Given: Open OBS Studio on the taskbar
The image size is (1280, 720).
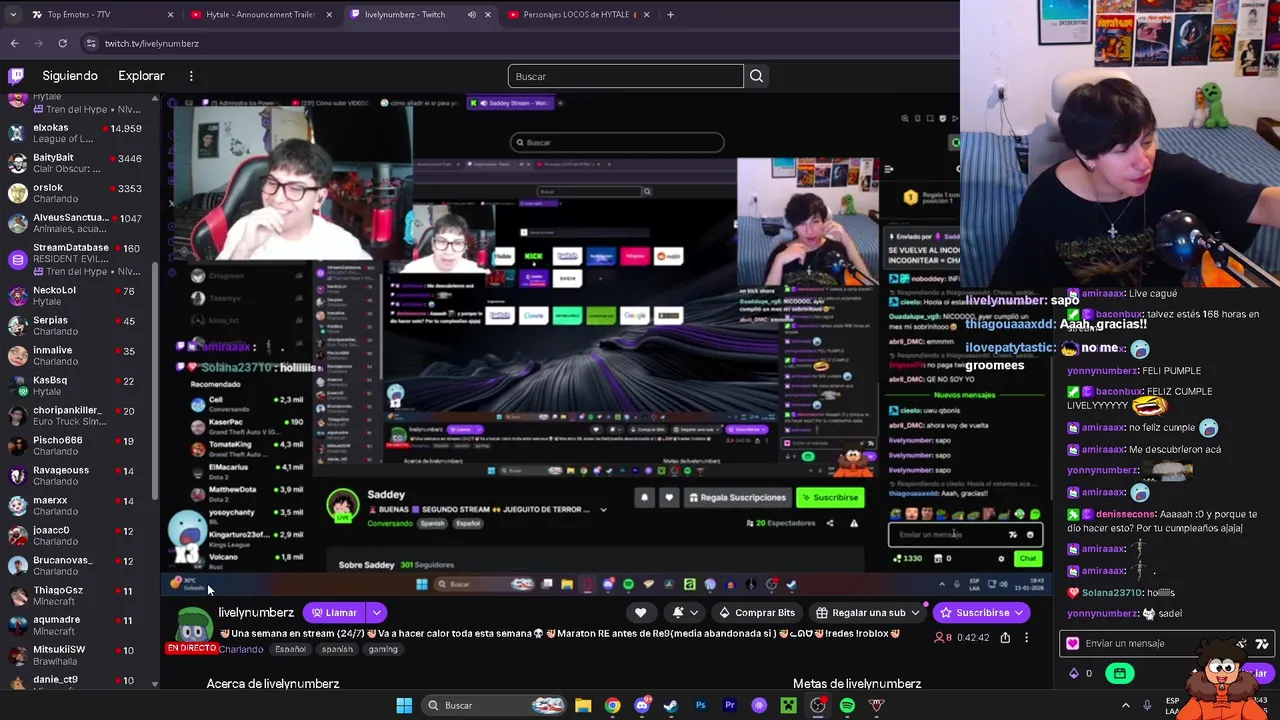Looking at the screenshot, I should (x=818, y=705).
